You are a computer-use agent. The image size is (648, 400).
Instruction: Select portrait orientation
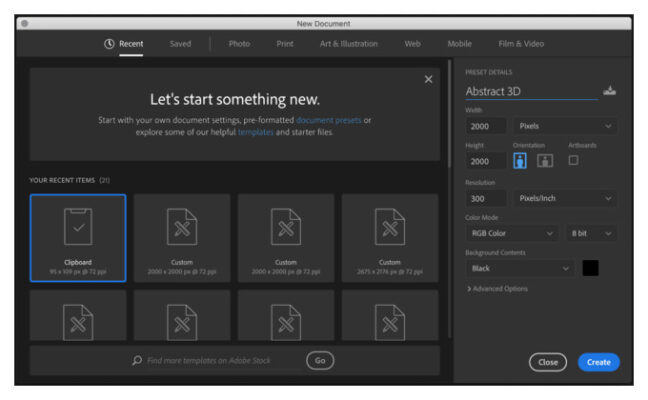click(520, 160)
